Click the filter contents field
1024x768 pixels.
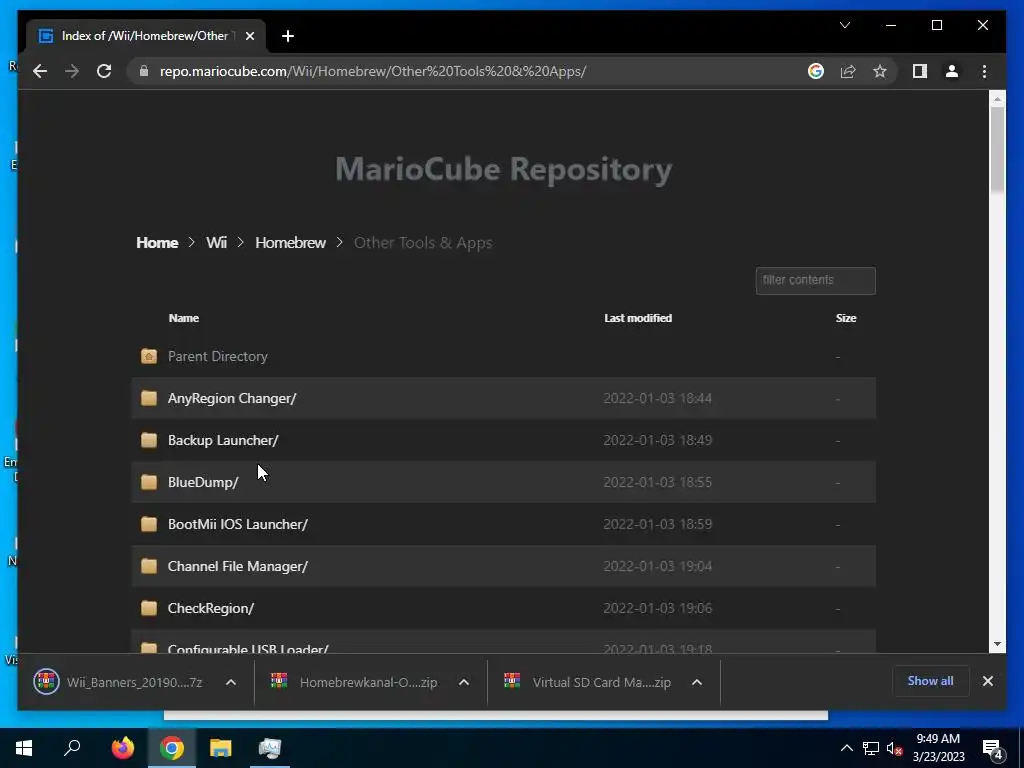pos(815,280)
